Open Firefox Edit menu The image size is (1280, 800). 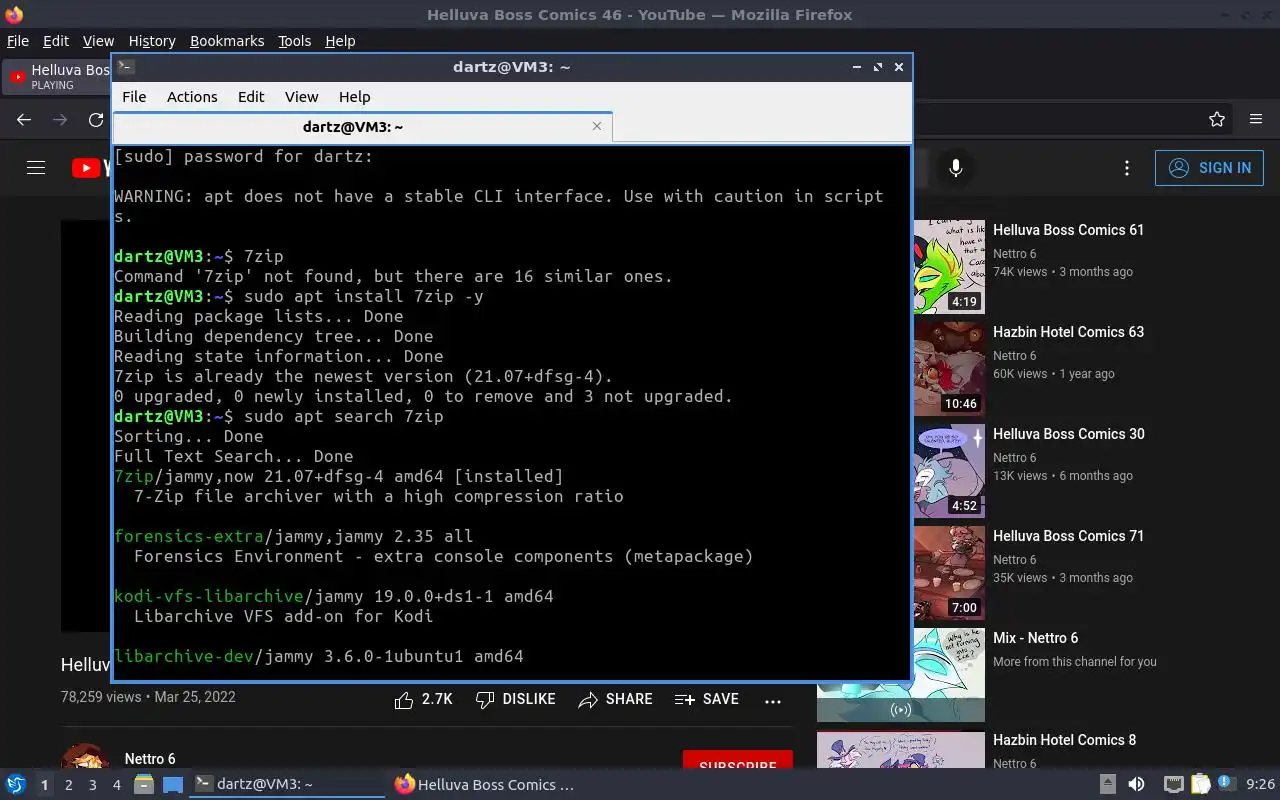pos(56,41)
